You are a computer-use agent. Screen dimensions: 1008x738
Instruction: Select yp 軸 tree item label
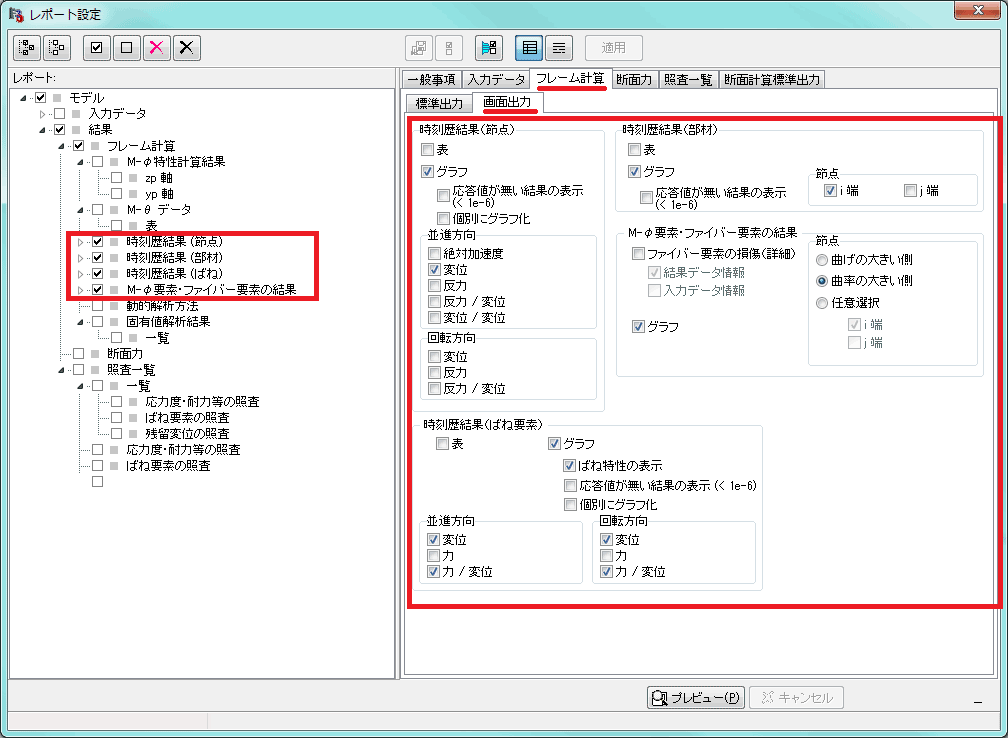[159, 194]
